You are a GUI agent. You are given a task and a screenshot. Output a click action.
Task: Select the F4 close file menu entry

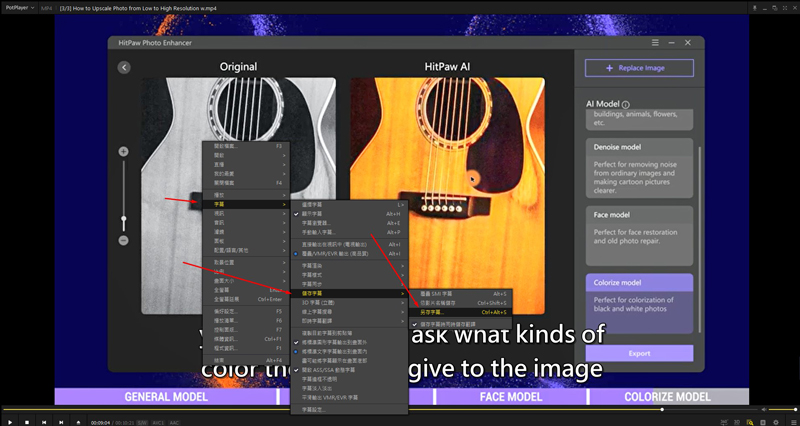tap(246, 183)
